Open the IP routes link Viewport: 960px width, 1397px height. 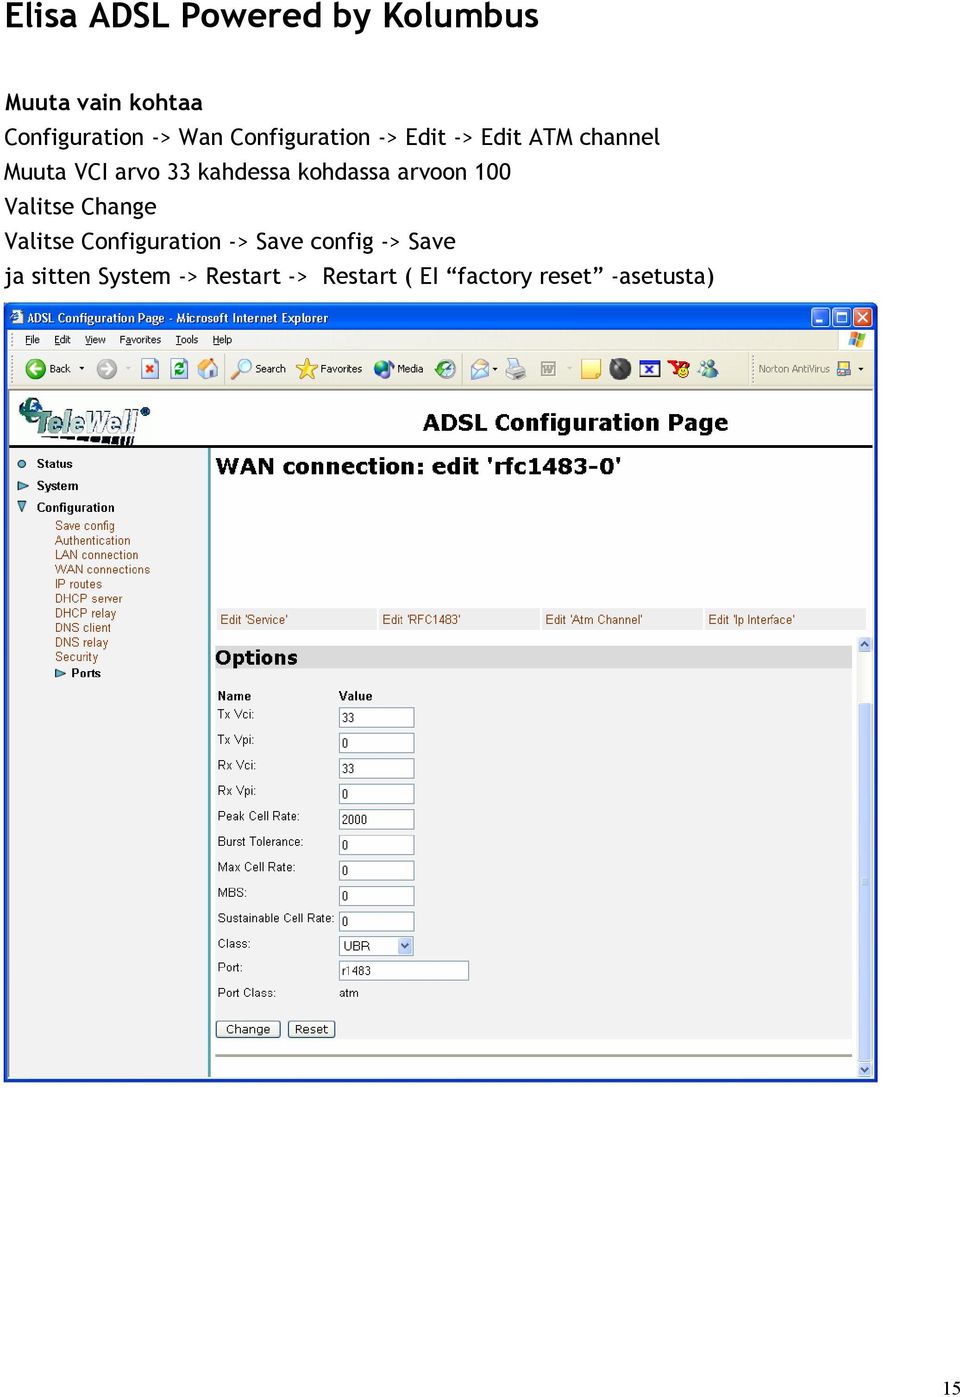pos(78,584)
